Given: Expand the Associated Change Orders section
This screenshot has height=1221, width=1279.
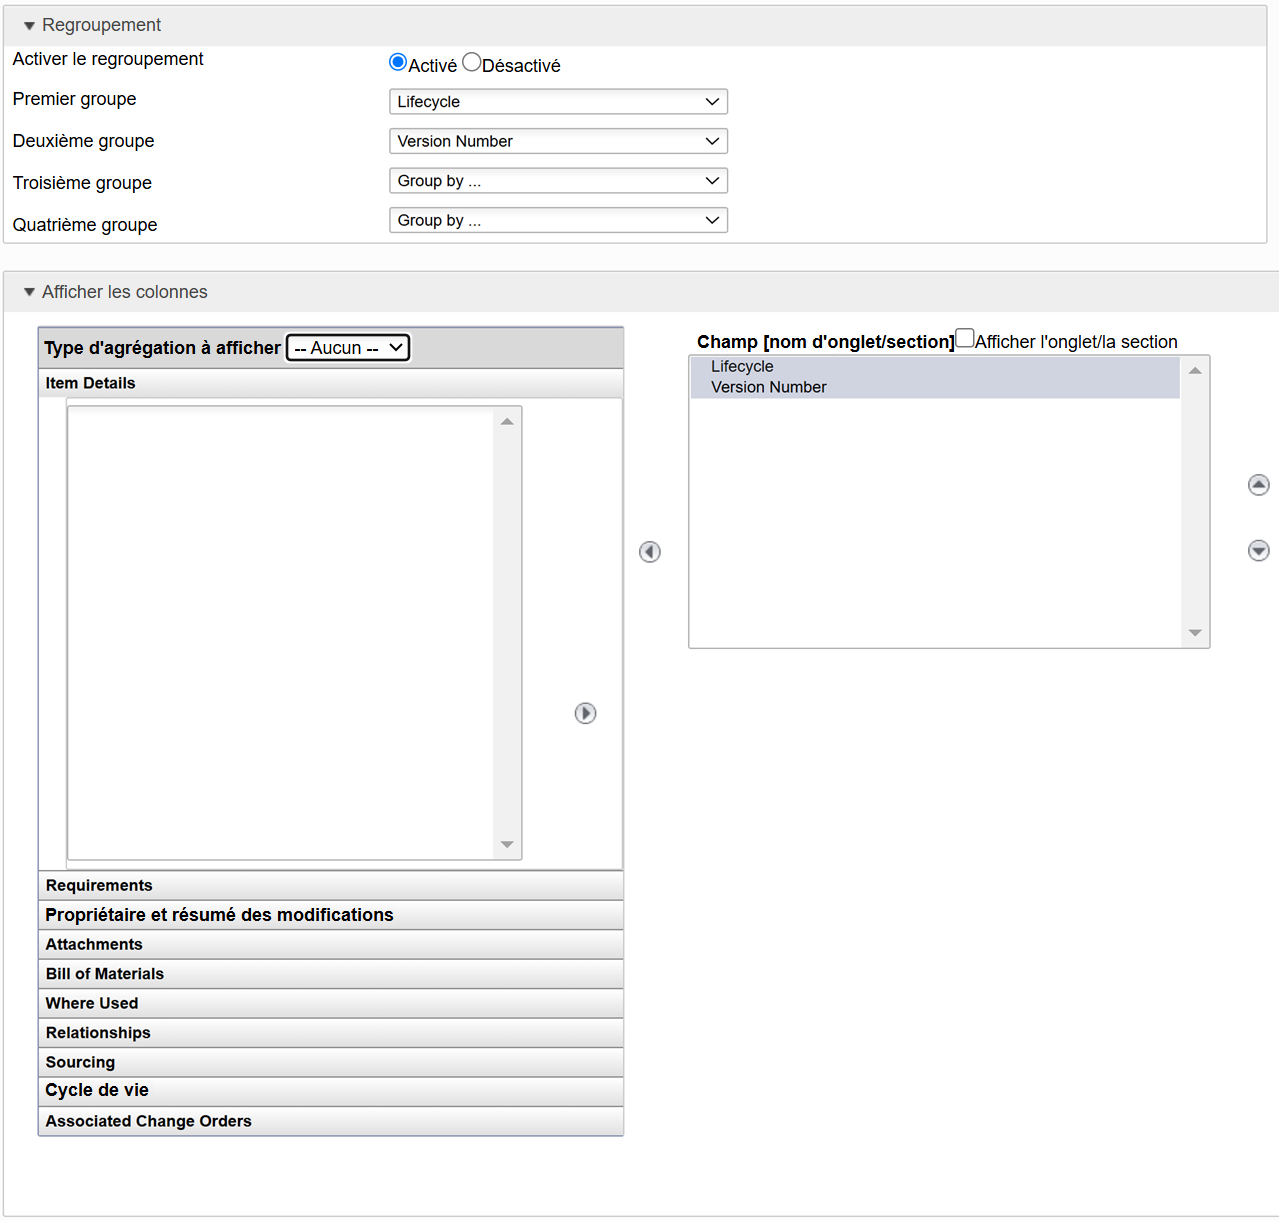Looking at the screenshot, I should (x=331, y=1122).
